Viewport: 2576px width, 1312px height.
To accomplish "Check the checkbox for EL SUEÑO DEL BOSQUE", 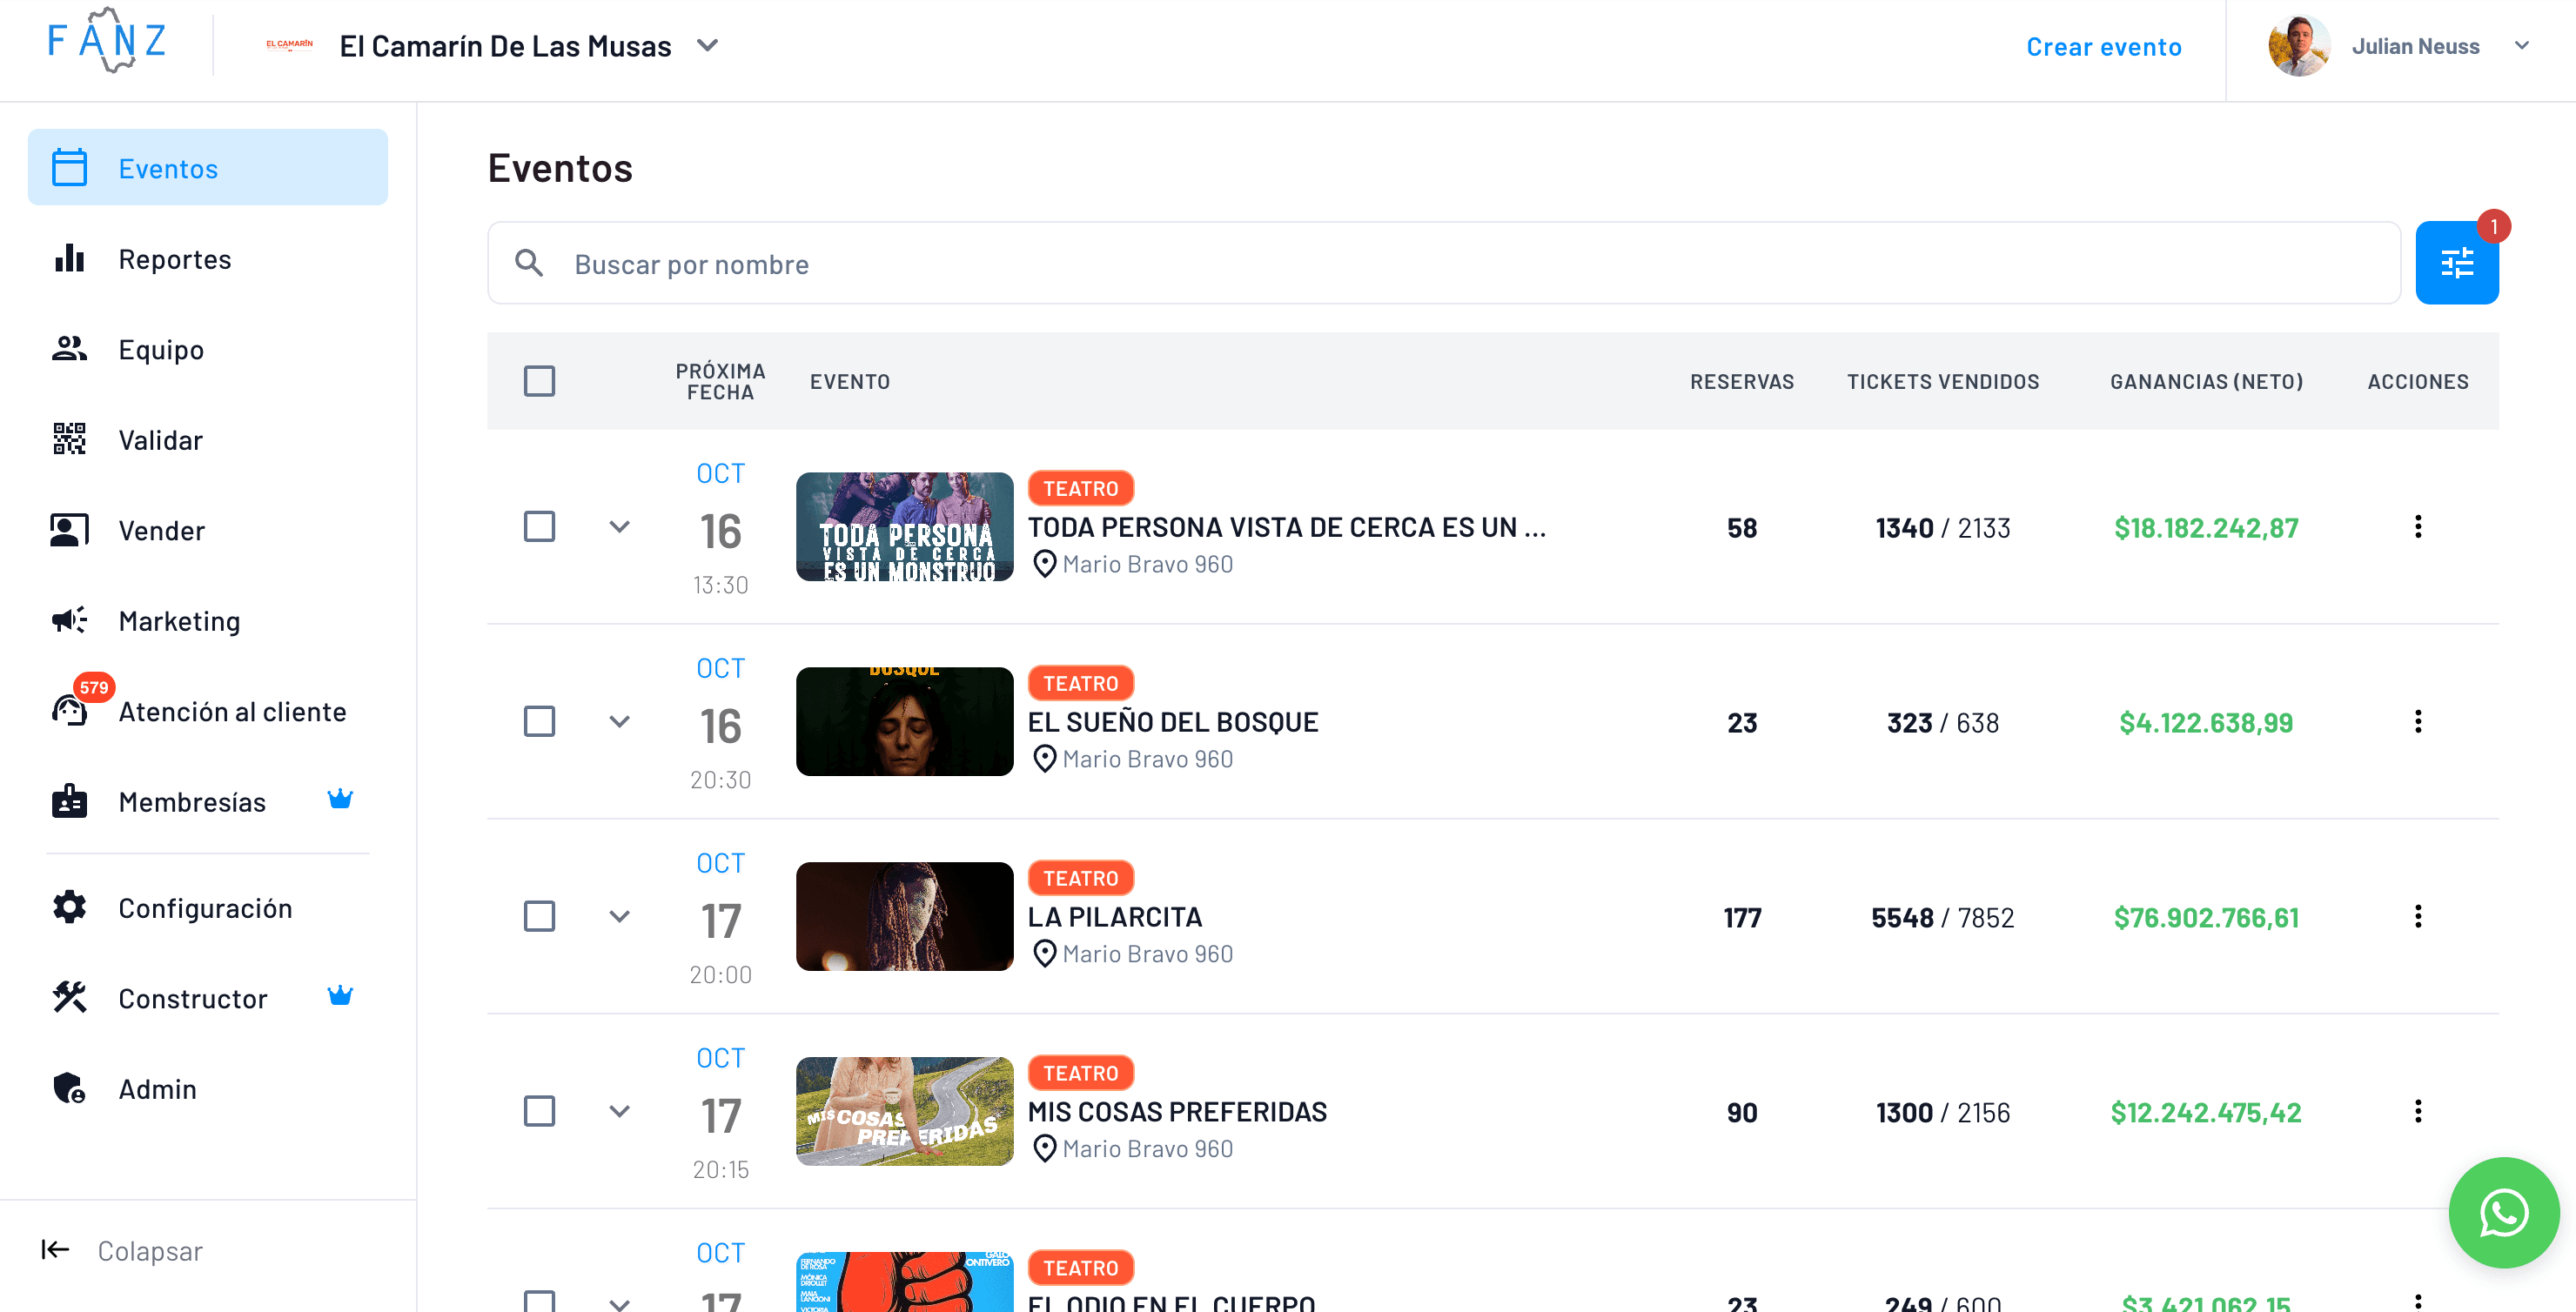I will point(539,721).
